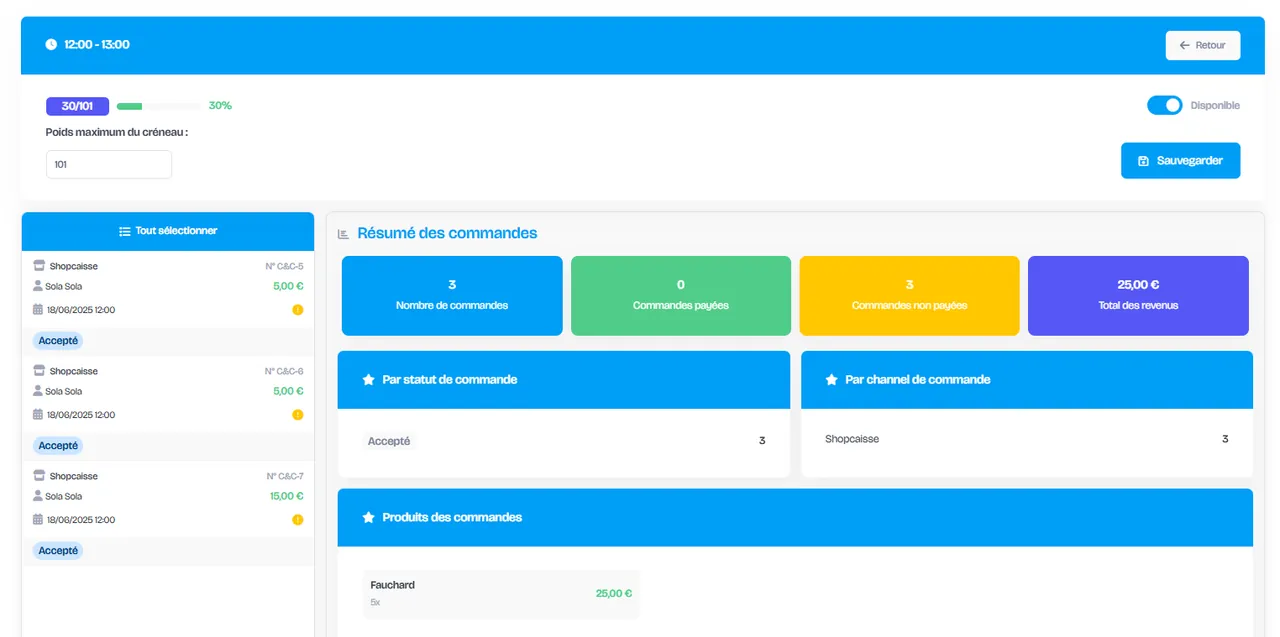
Task: Click the user icon on order C&C-6
Action: (38, 391)
